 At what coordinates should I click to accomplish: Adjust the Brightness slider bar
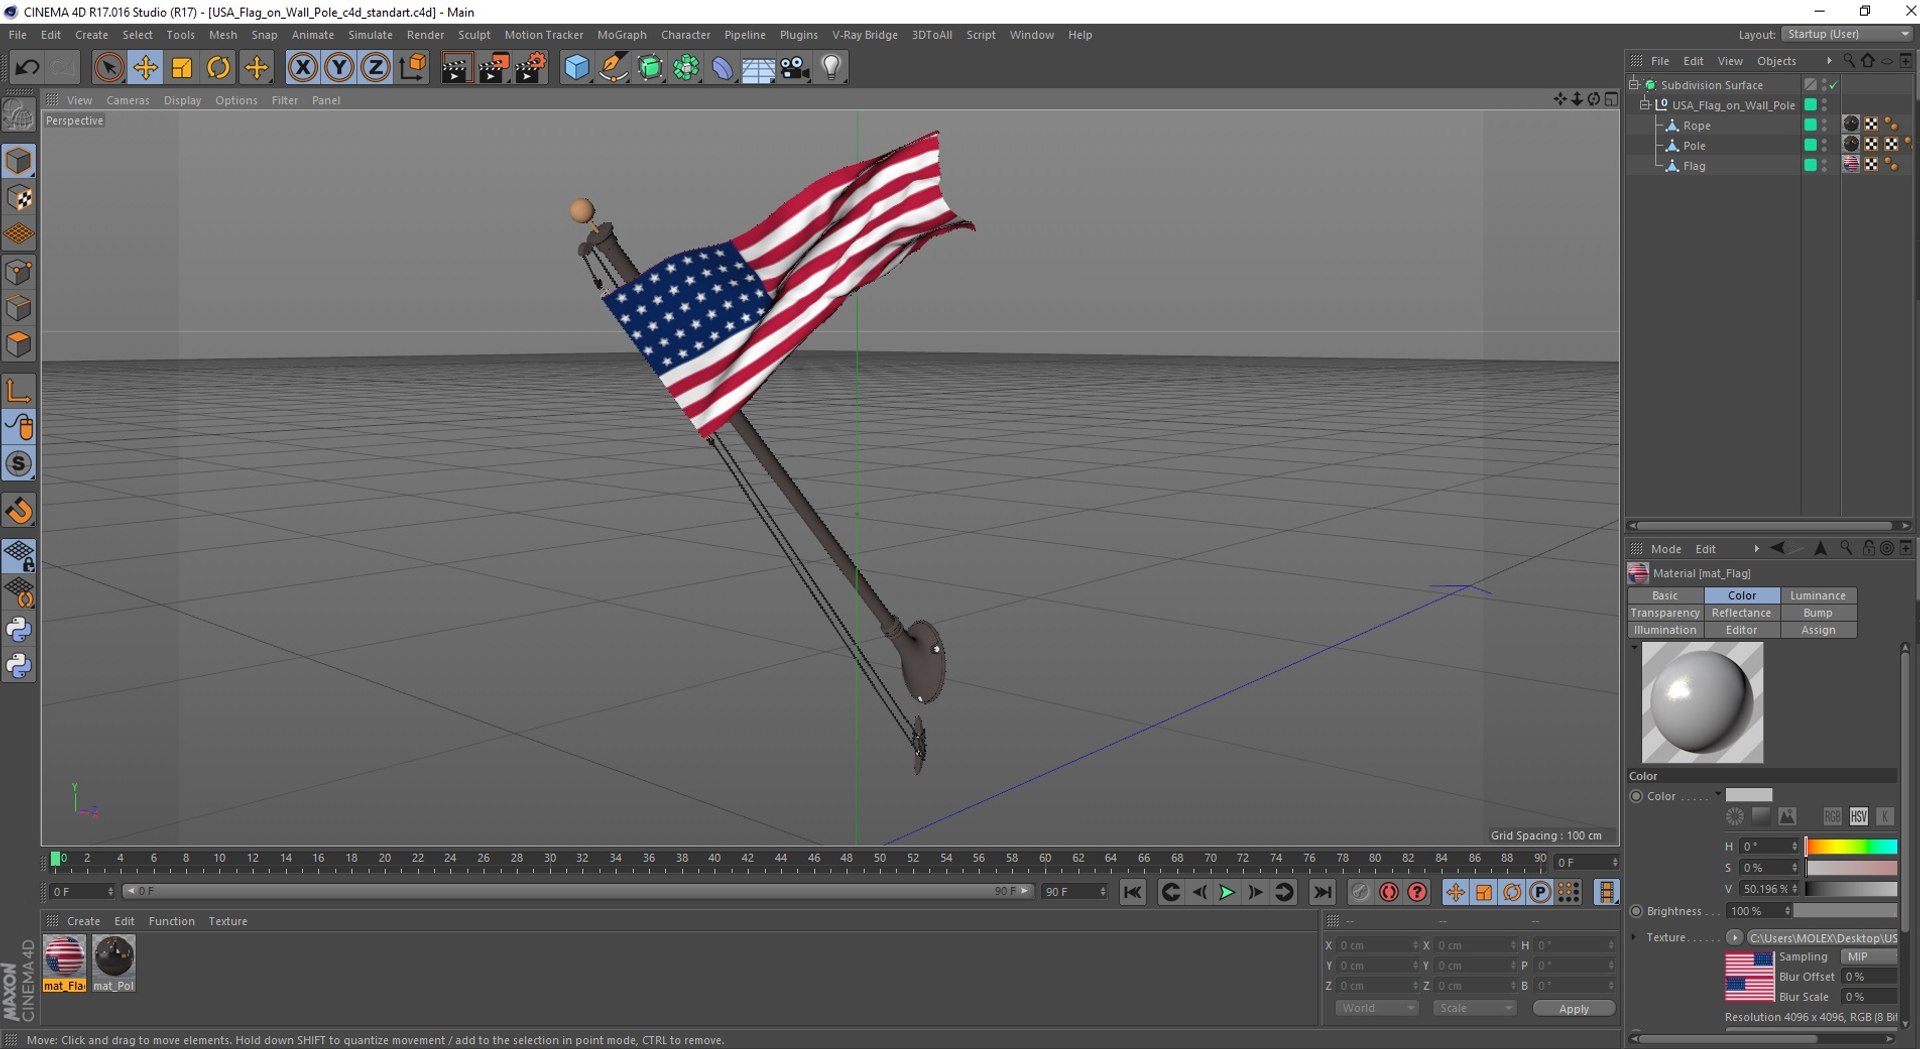[1845, 911]
